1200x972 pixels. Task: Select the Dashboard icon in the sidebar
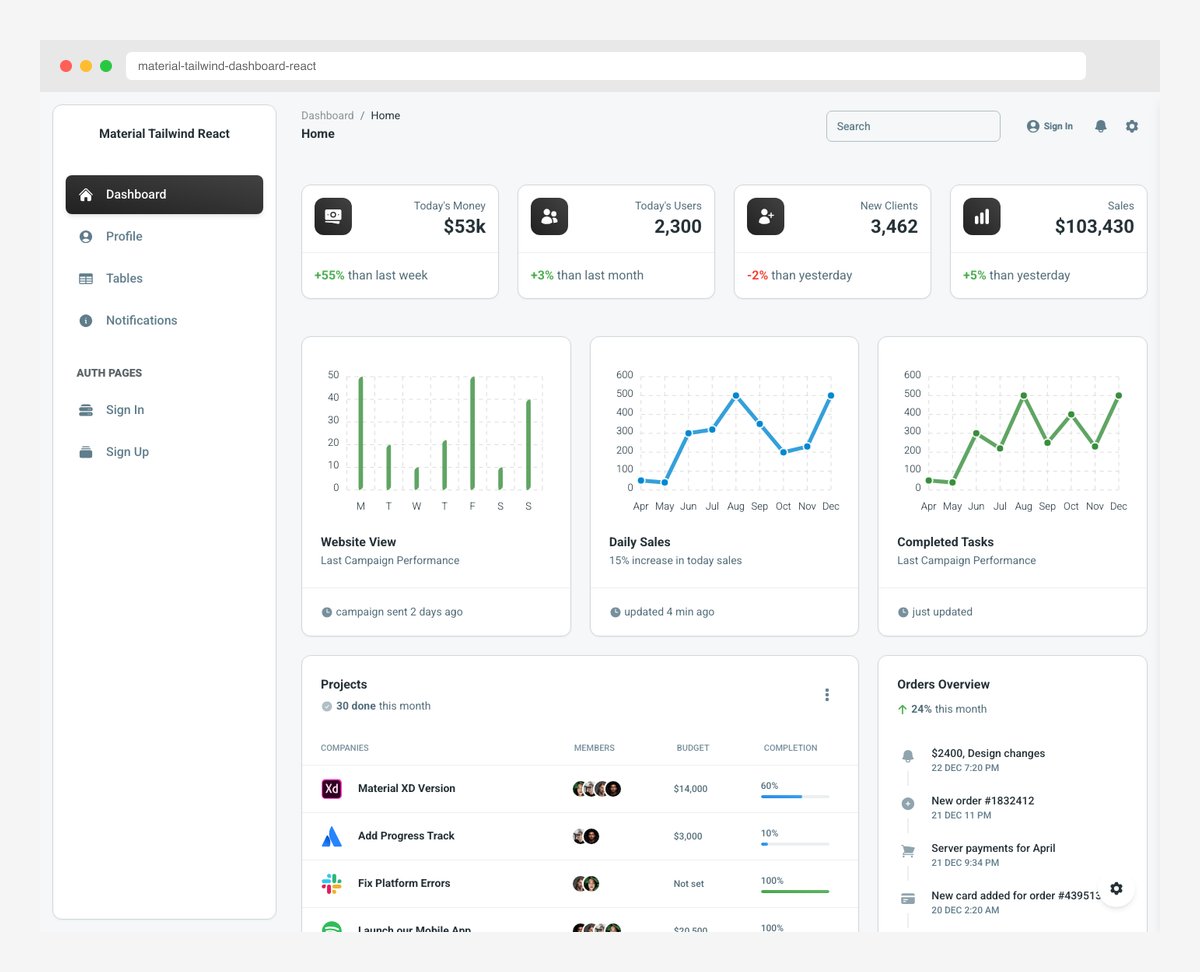85,194
